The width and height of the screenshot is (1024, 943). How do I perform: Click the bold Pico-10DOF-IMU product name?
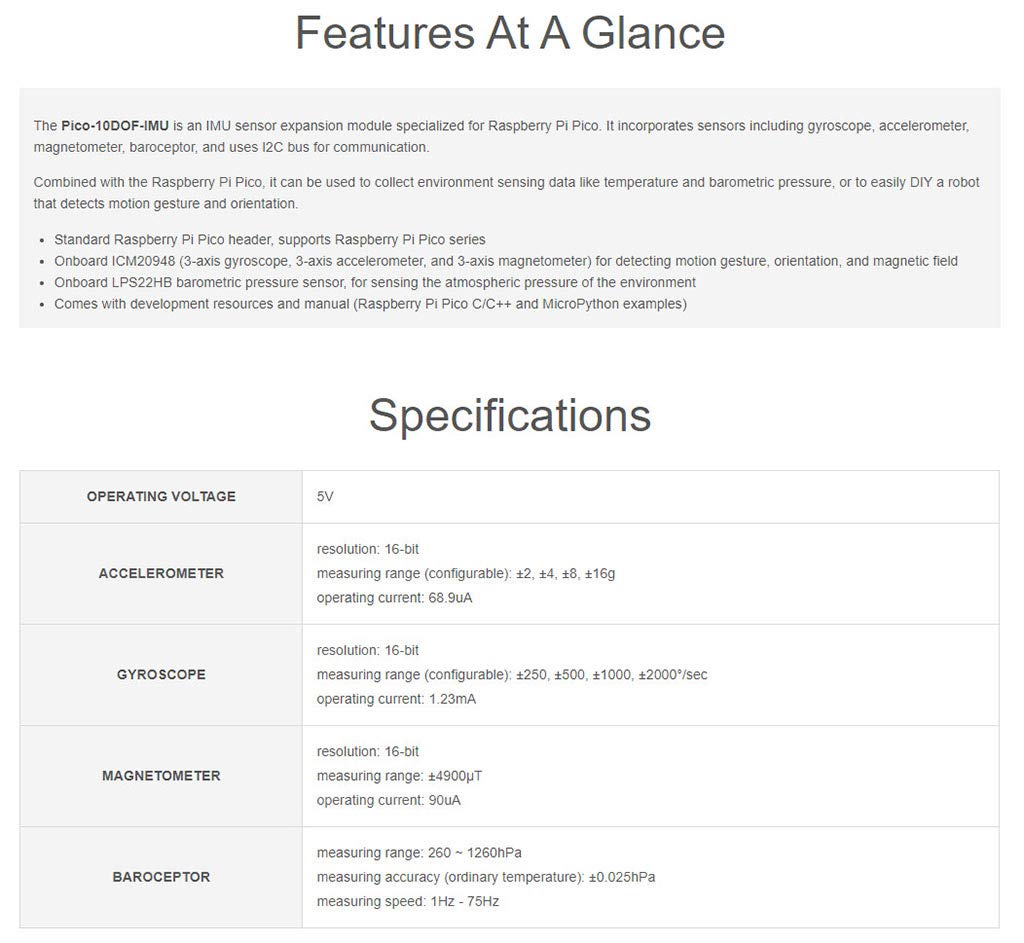(x=115, y=126)
